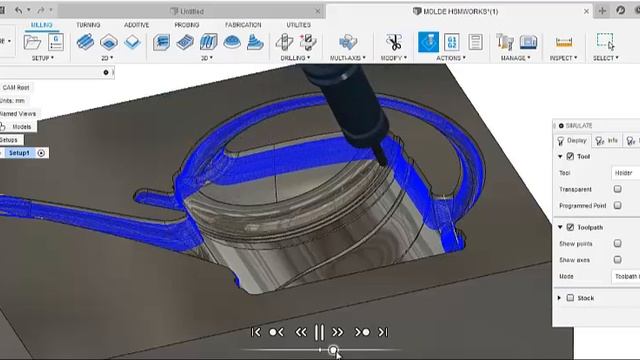Click the Select window selection icon
This screenshot has height=360, width=640.
point(605,41)
